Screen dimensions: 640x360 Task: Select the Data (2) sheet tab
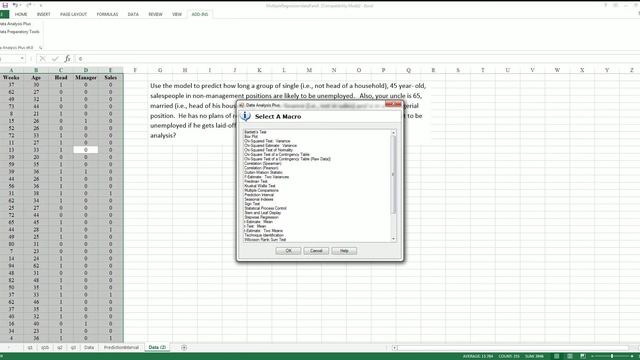click(x=157, y=347)
